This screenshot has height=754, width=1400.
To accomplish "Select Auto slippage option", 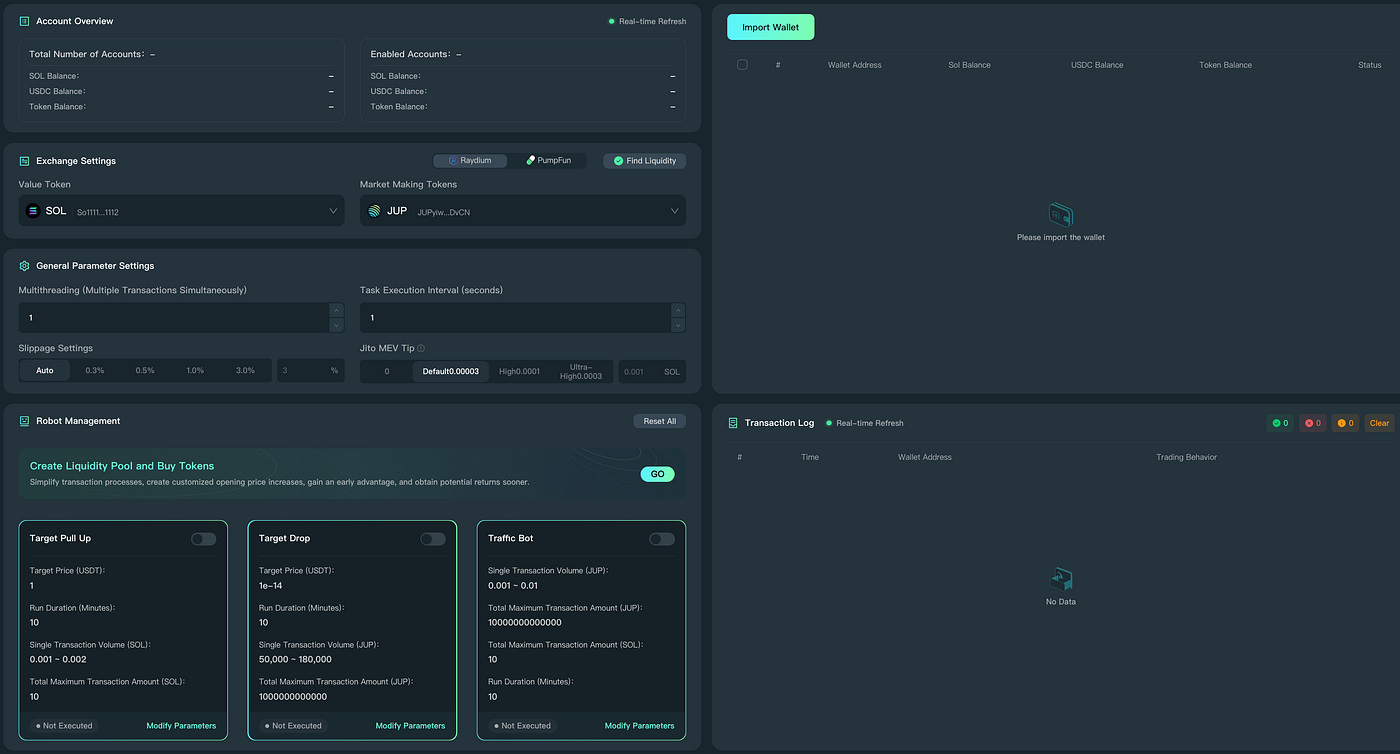I will coord(45,370).
